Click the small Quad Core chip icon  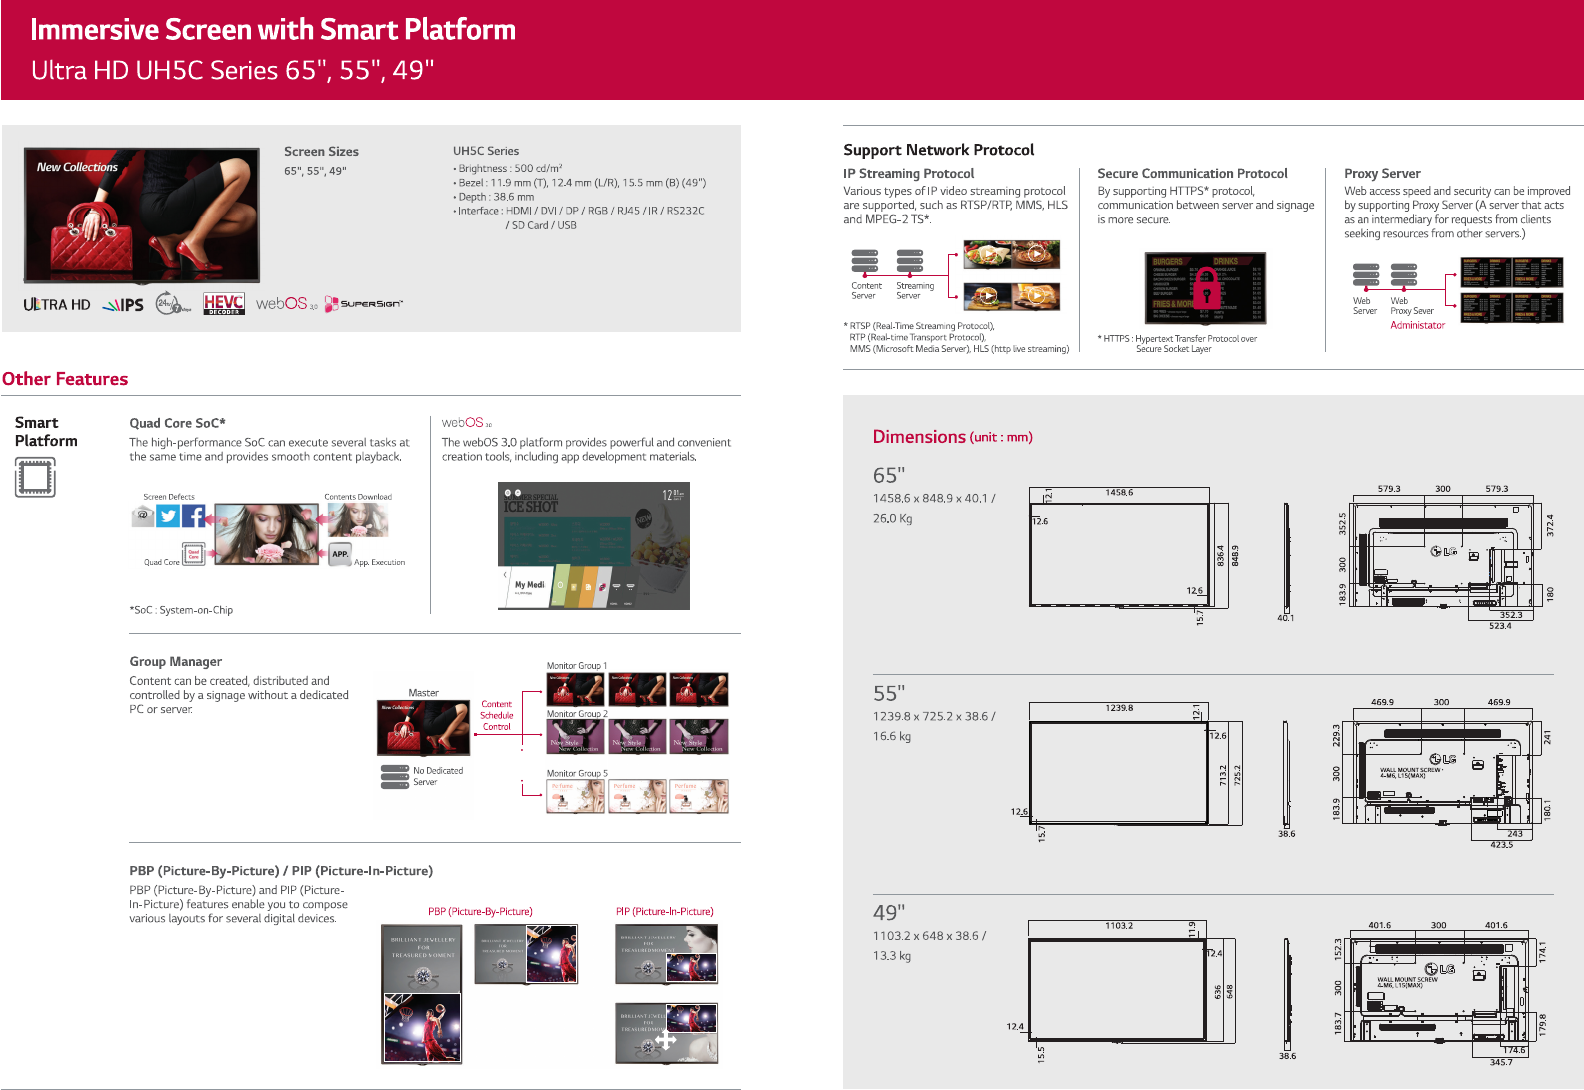click(x=194, y=554)
